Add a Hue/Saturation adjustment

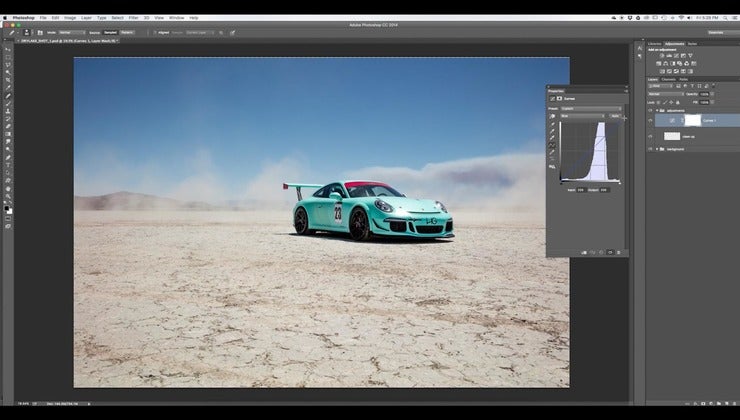659,64
